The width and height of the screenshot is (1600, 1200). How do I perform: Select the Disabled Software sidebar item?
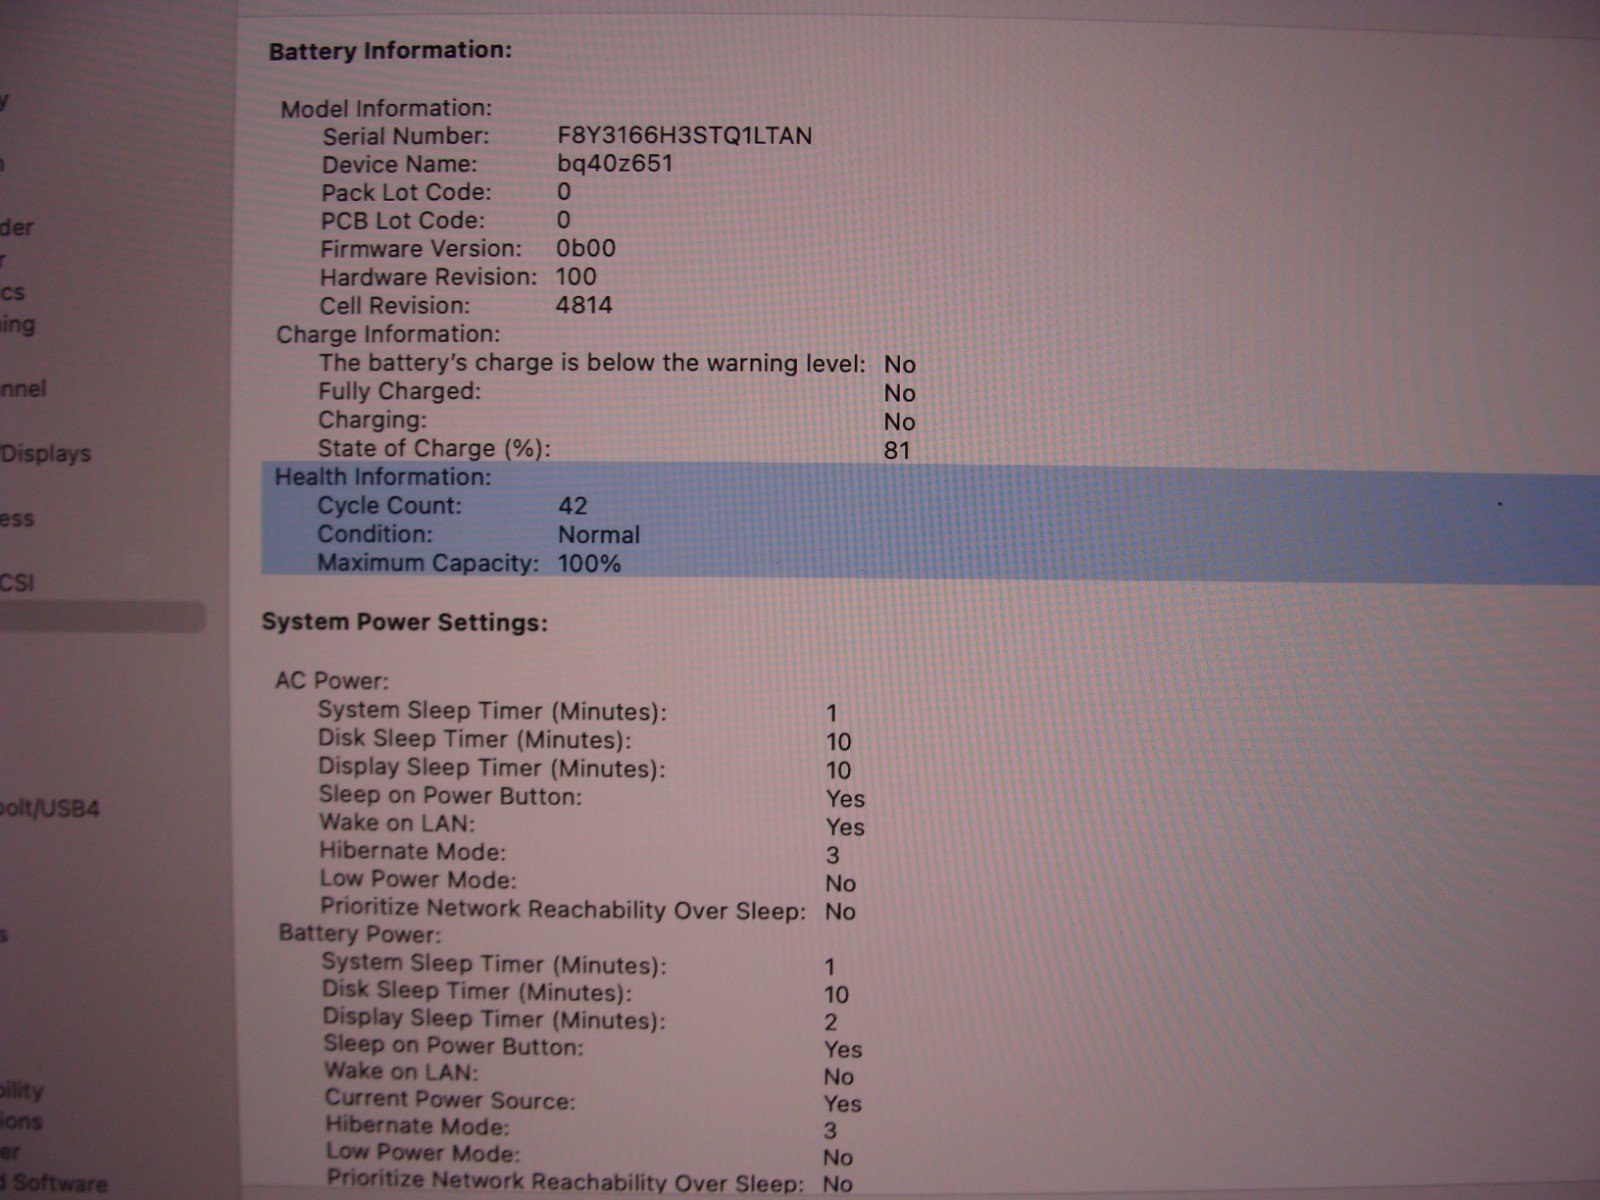(55, 1183)
